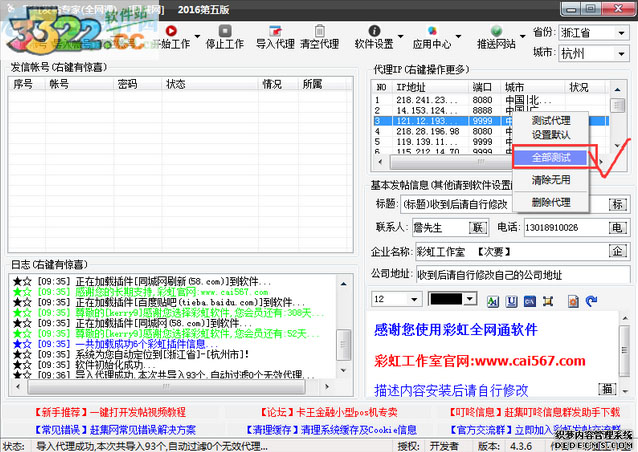Click the 清空代理 clear proxy button
The image size is (638, 452).
pyautogui.click(x=319, y=44)
